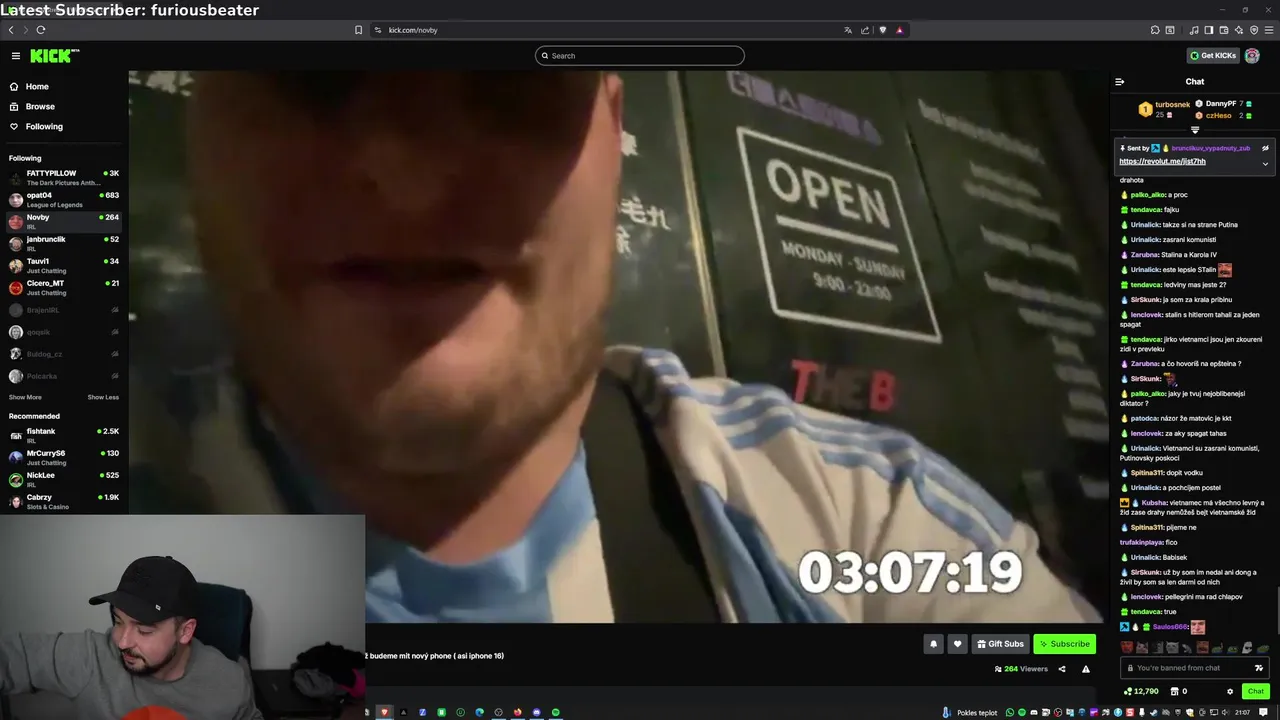Click the Brave shields icon
1280x720 pixels.
[x=882, y=30]
